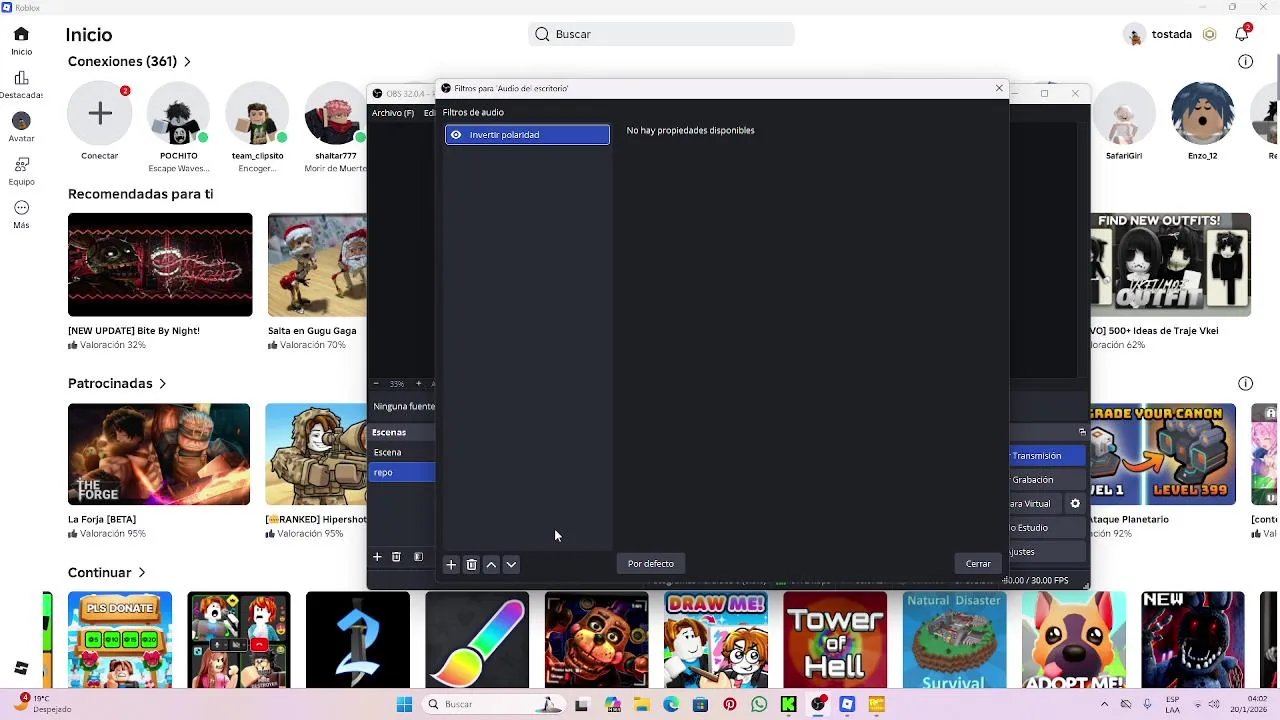Open scene filters icon in OBS Escenas
The width and height of the screenshot is (1280, 720).
click(418, 557)
